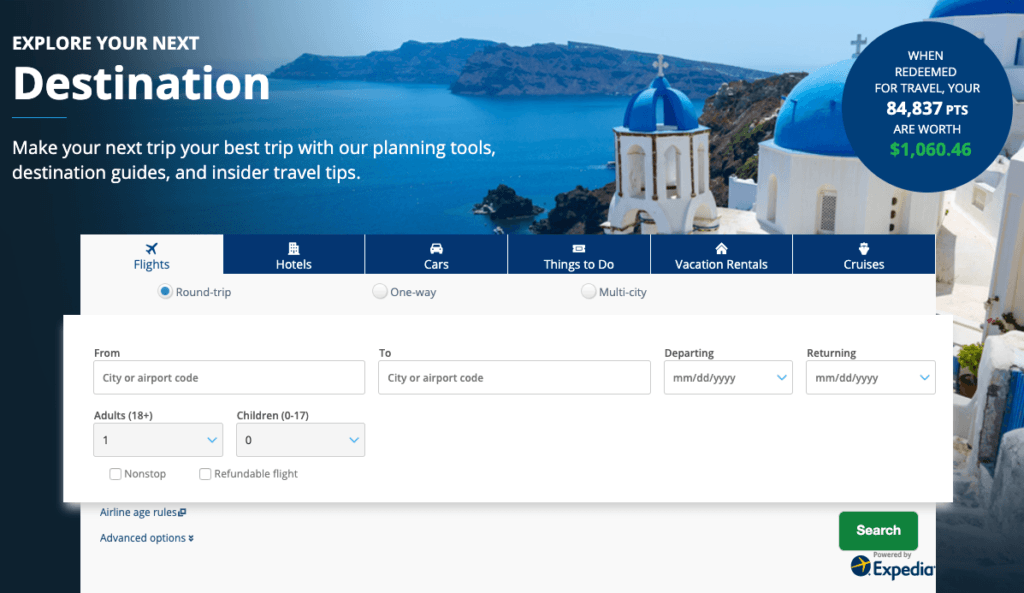Switch to the Cars tab label
Viewport: 1024px width, 593px height.
tap(436, 264)
